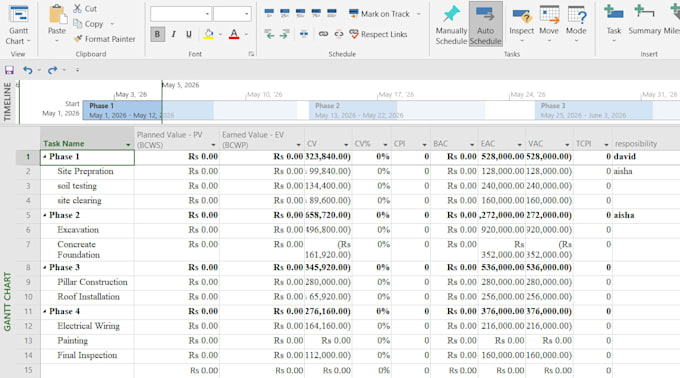This screenshot has height=378, width=680.
Task: Mark task 25% complete
Action: [284, 13]
